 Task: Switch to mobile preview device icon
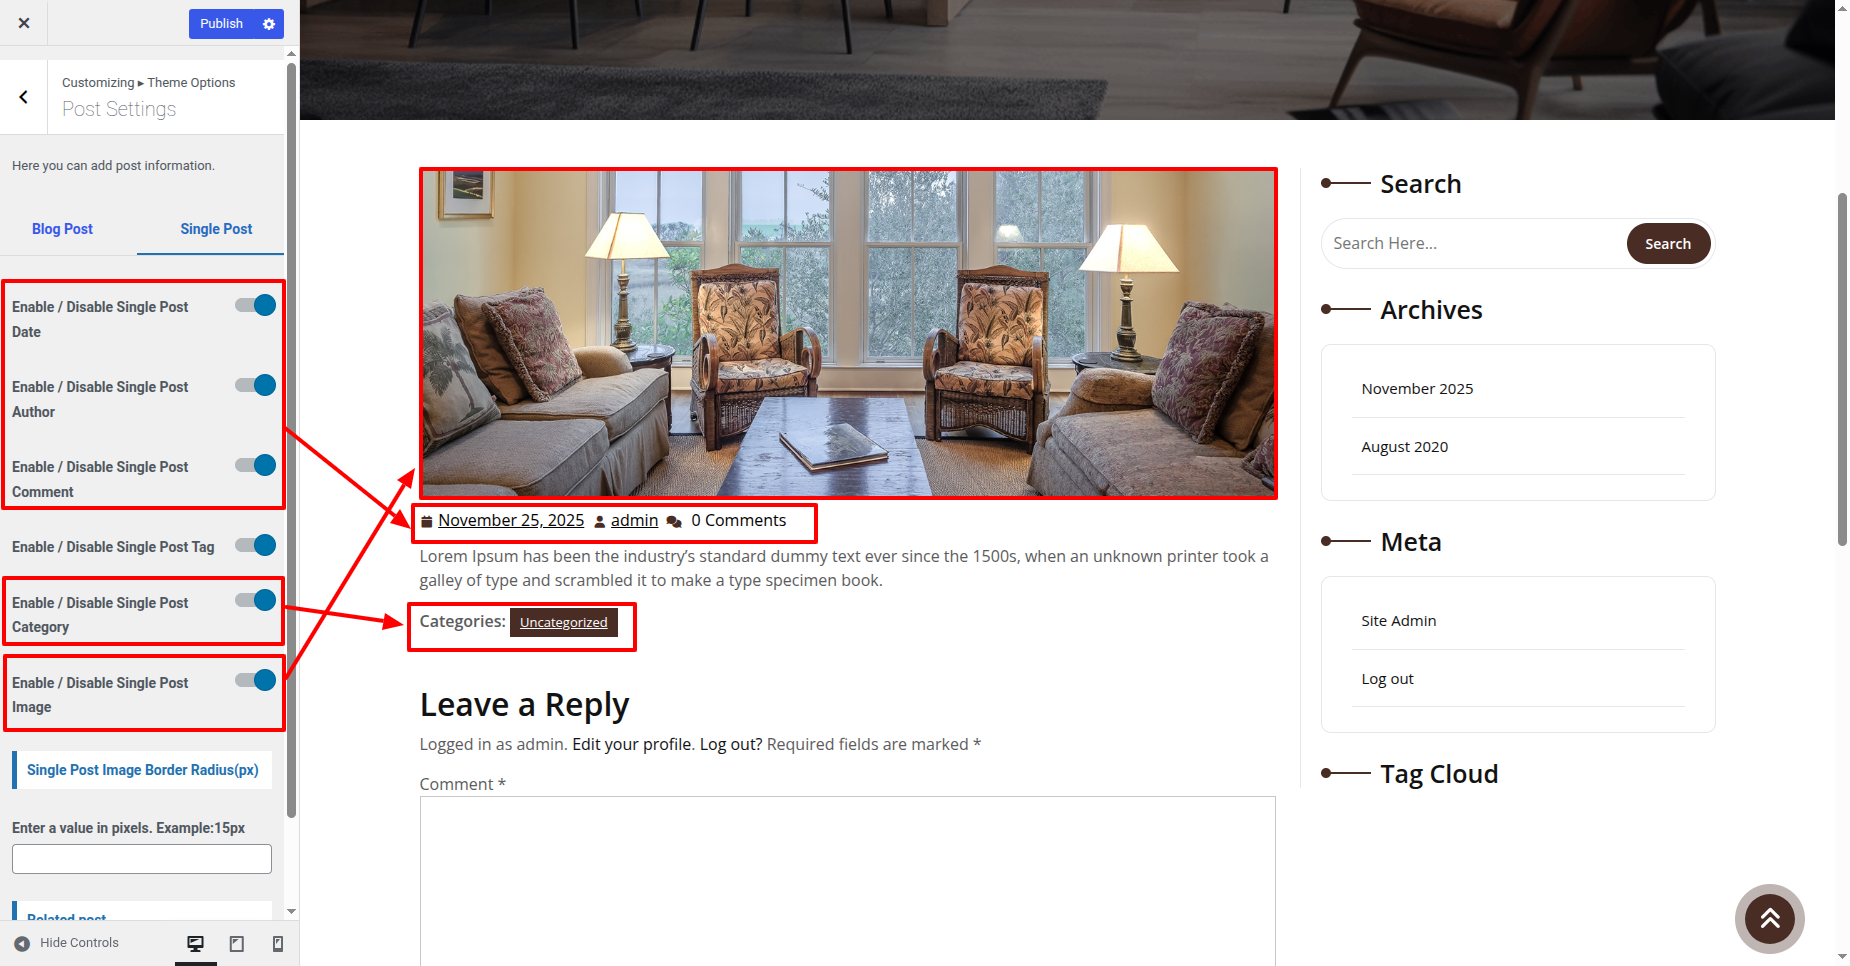coord(278,943)
